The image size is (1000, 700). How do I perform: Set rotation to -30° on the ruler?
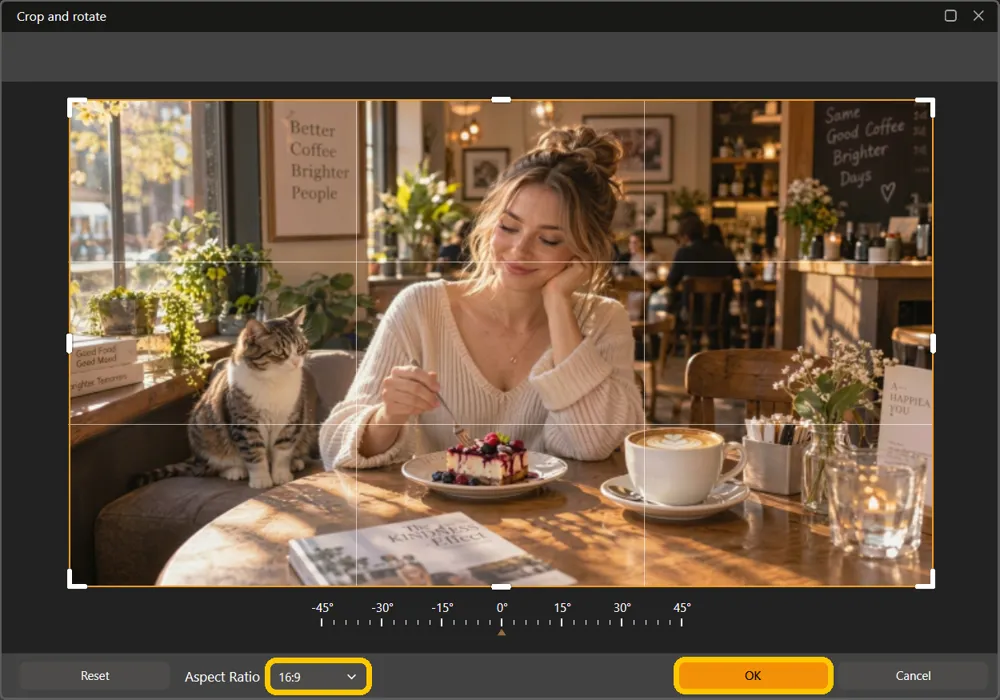coord(381,622)
